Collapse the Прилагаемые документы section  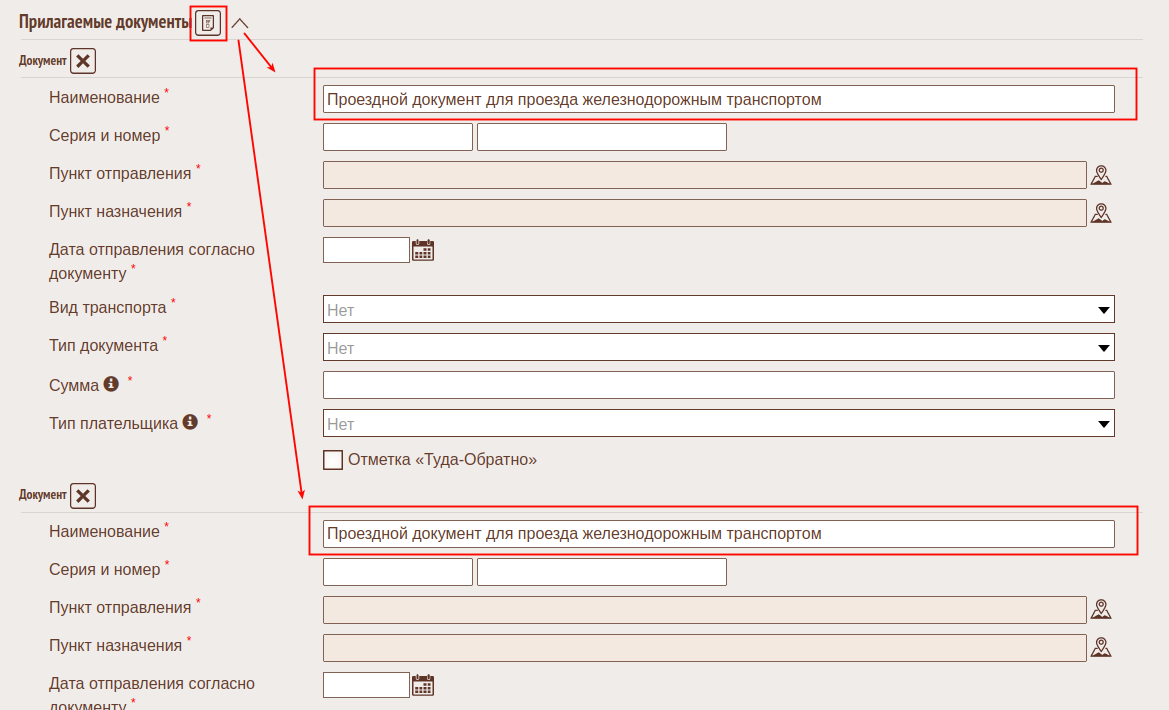click(x=240, y=23)
